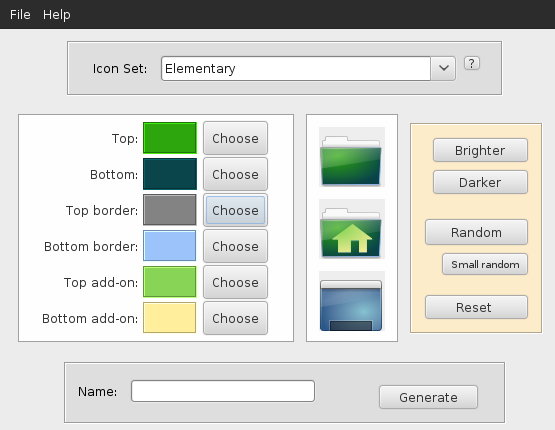Click the blue desktop preview icon
The height and width of the screenshot is (430, 555).
[x=351, y=301]
